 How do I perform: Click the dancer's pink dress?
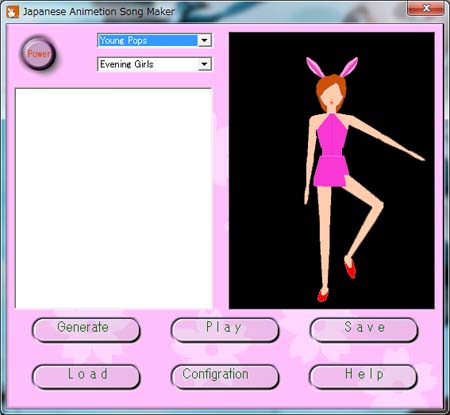pos(331,150)
